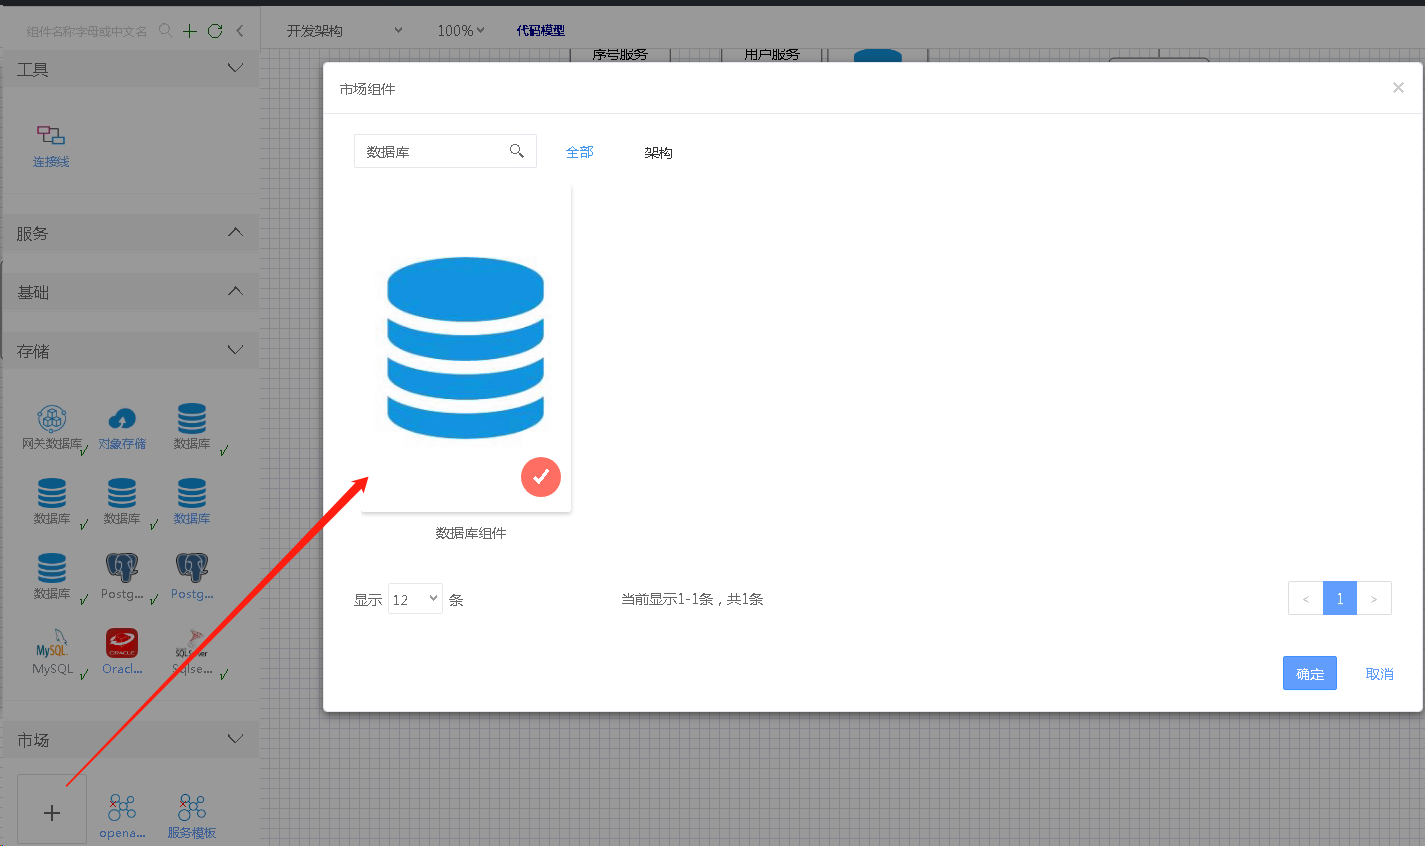Click the 网关数据库 component icon

click(52, 418)
